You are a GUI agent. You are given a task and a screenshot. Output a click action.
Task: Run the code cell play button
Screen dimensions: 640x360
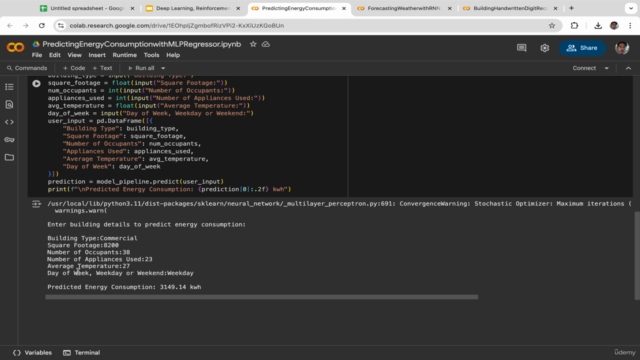click(36, 83)
